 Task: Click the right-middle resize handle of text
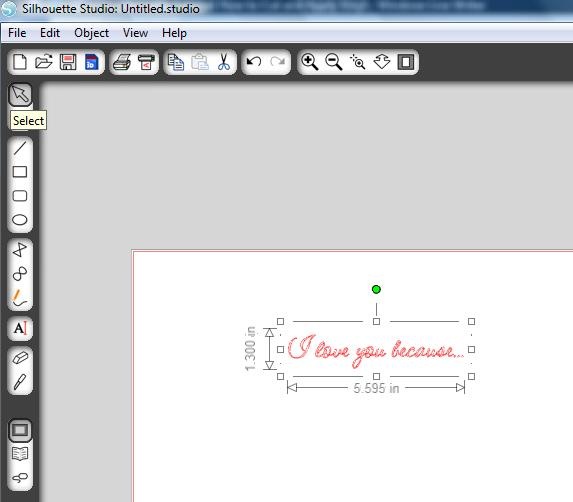click(x=471, y=349)
